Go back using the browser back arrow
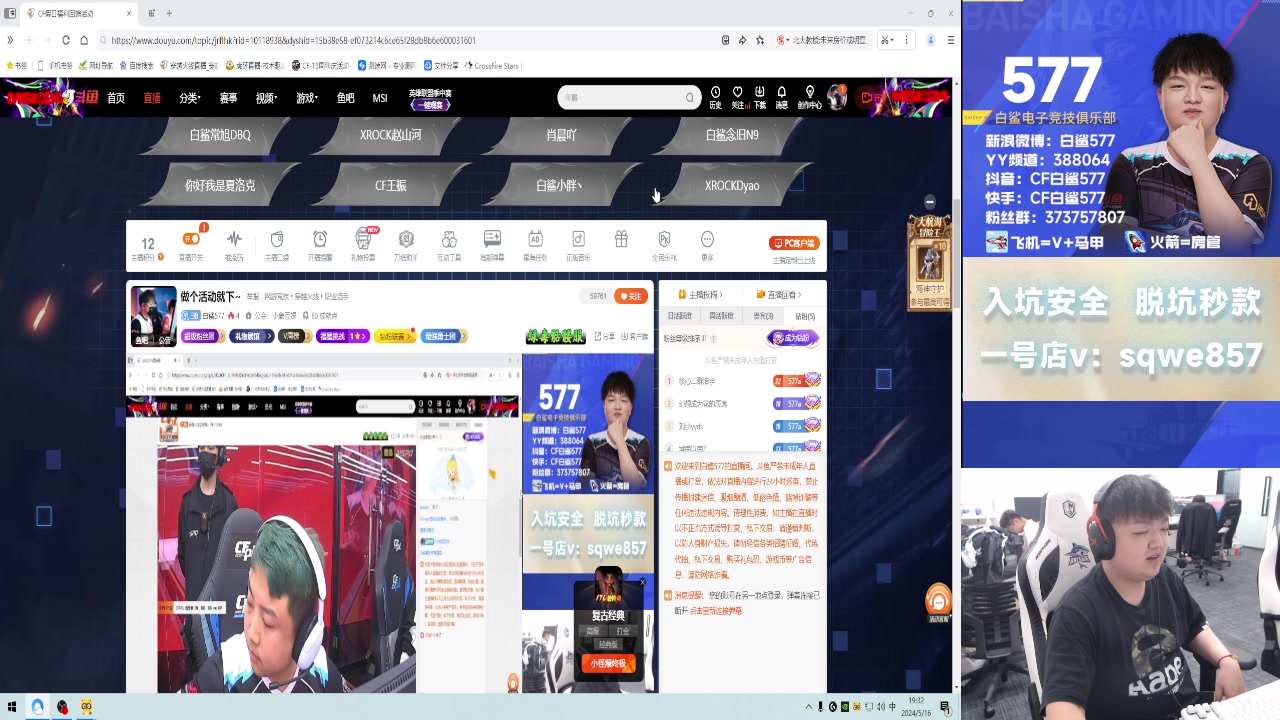Image resolution: width=1280 pixels, height=720 pixels. click(x=29, y=40)
